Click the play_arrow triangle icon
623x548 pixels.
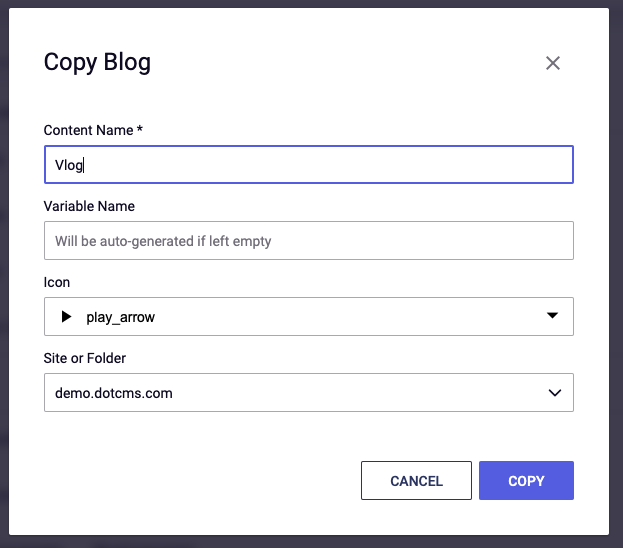66,316
